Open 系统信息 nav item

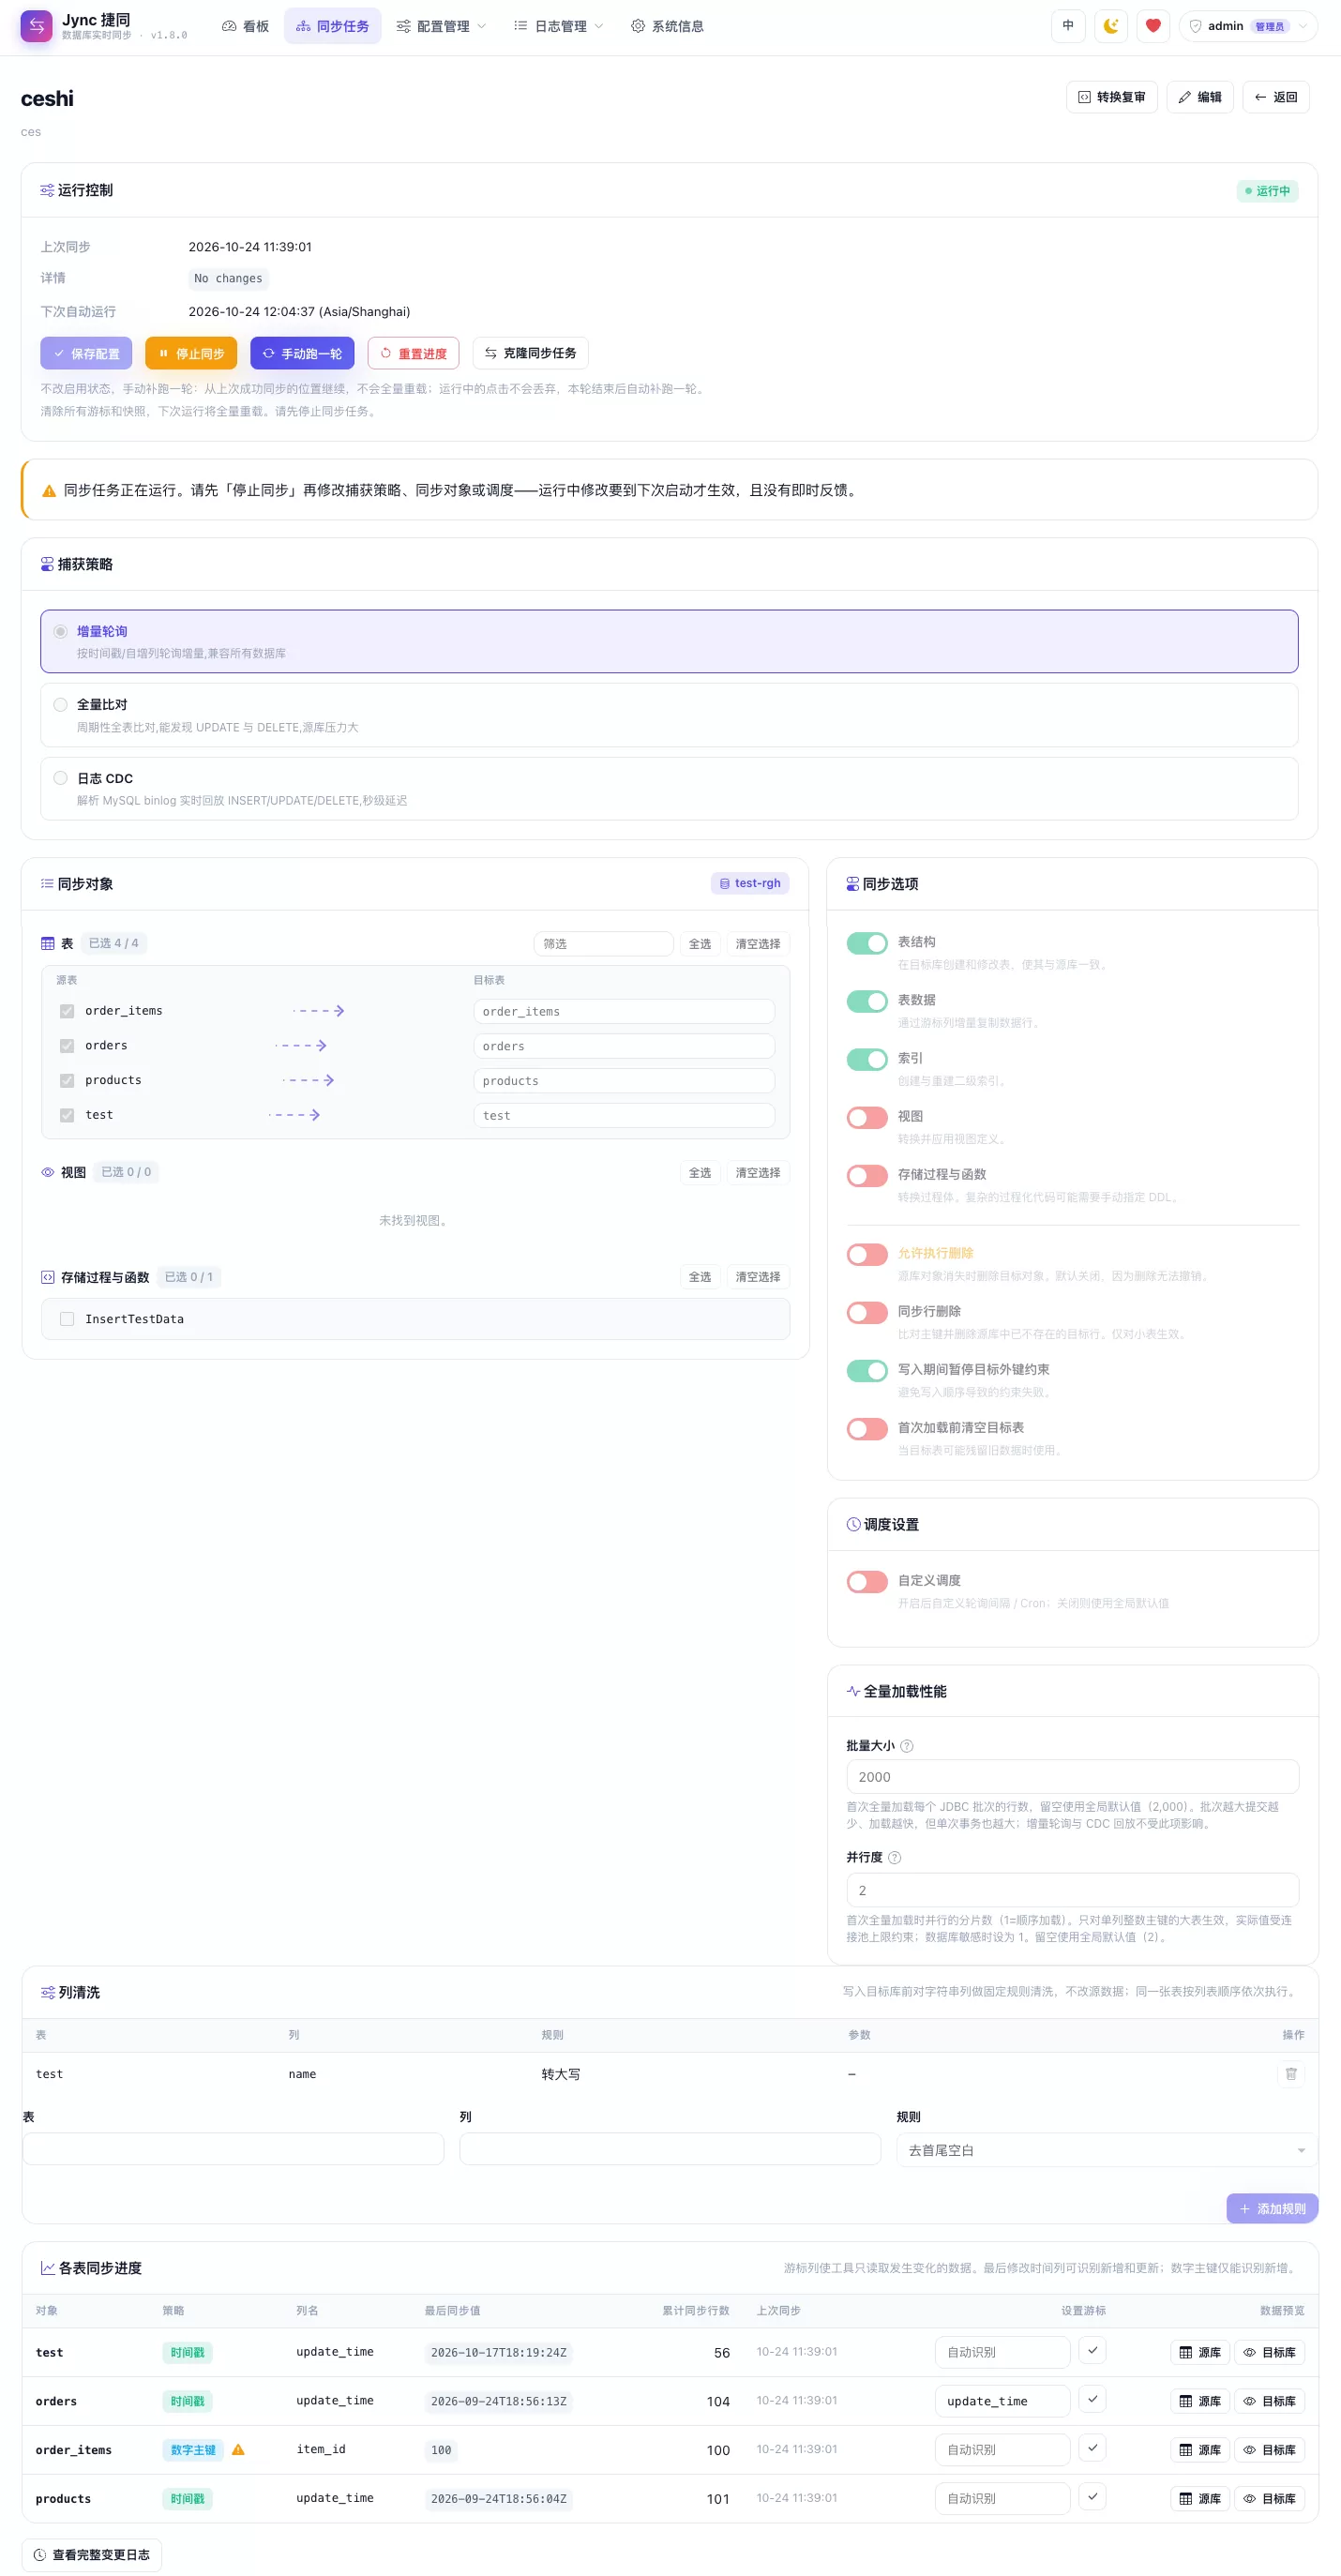(667, 26)
